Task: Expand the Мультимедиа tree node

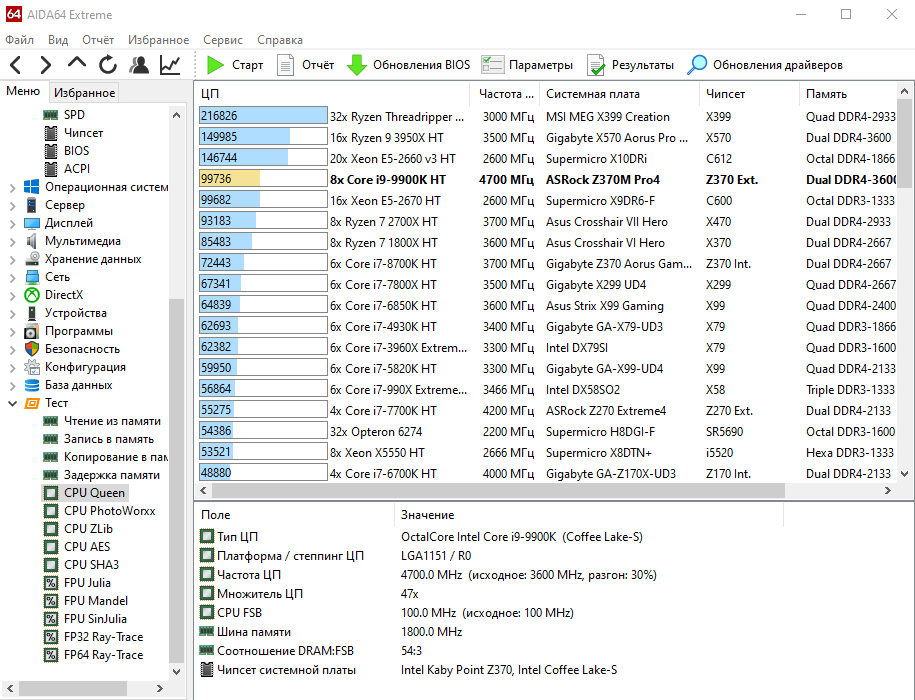Action: tap(12, 241)
